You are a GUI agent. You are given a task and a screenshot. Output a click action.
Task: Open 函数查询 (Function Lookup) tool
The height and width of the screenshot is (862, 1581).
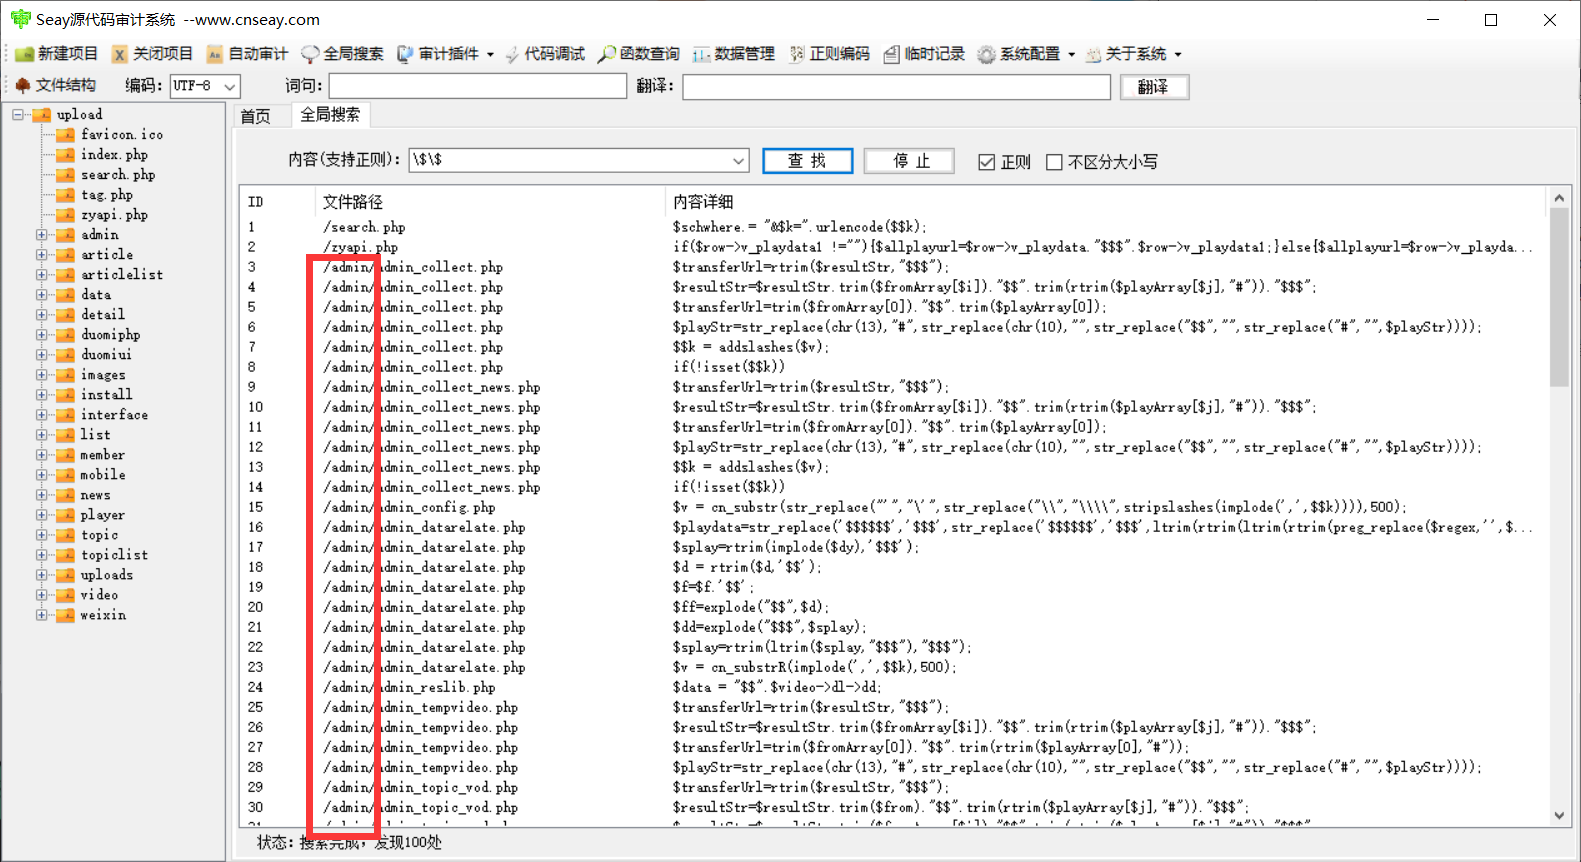coord(639,54)
